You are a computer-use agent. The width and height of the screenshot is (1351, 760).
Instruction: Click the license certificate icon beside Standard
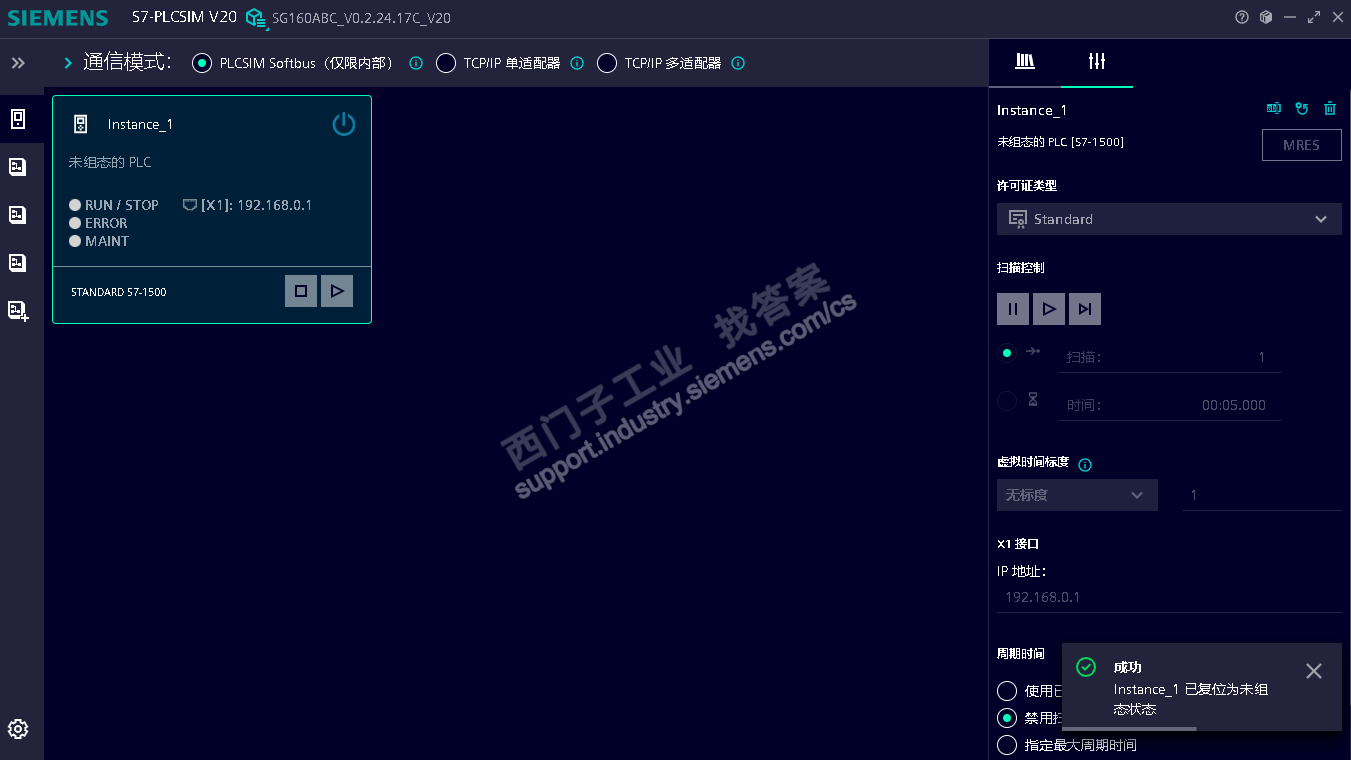(x=1018, y=219)
